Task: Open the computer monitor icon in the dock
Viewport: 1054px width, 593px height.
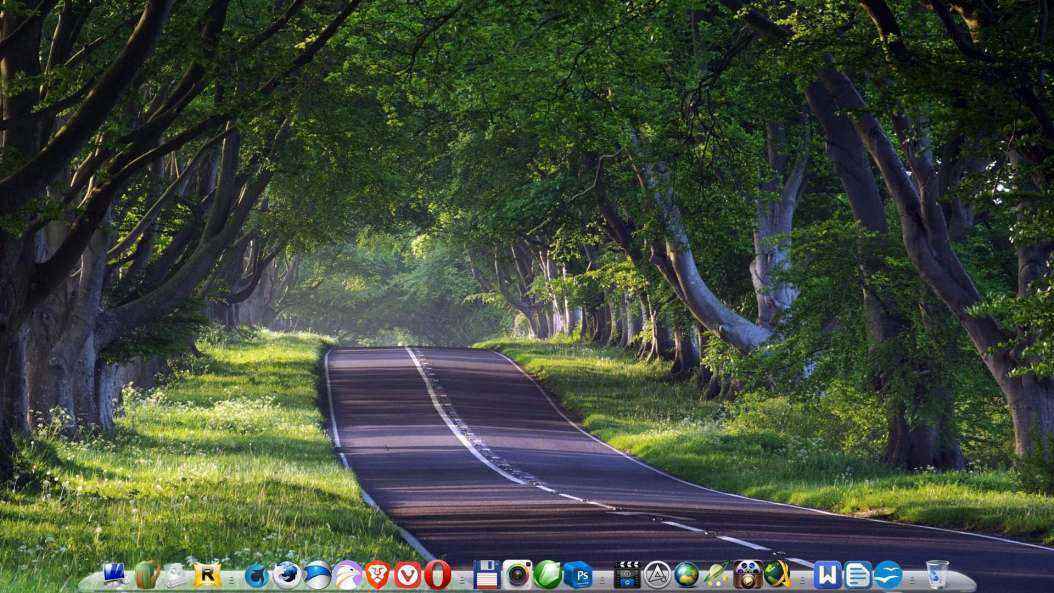Action: coord(114,575)
